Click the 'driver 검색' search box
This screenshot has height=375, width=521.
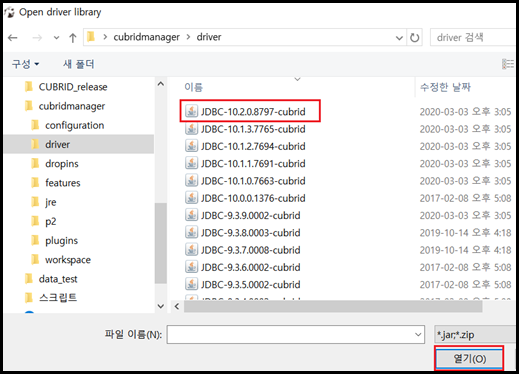pos(473,37)
